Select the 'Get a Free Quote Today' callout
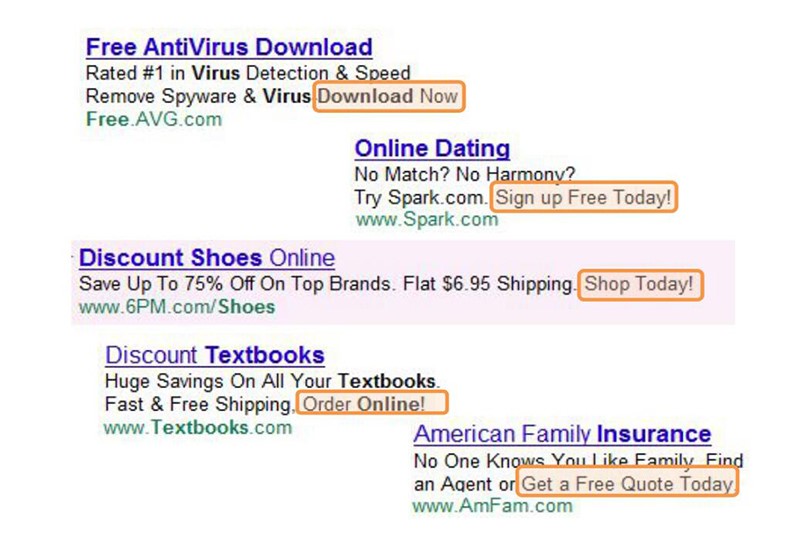The height and width of the screenshot is (554, 800). 628,484
